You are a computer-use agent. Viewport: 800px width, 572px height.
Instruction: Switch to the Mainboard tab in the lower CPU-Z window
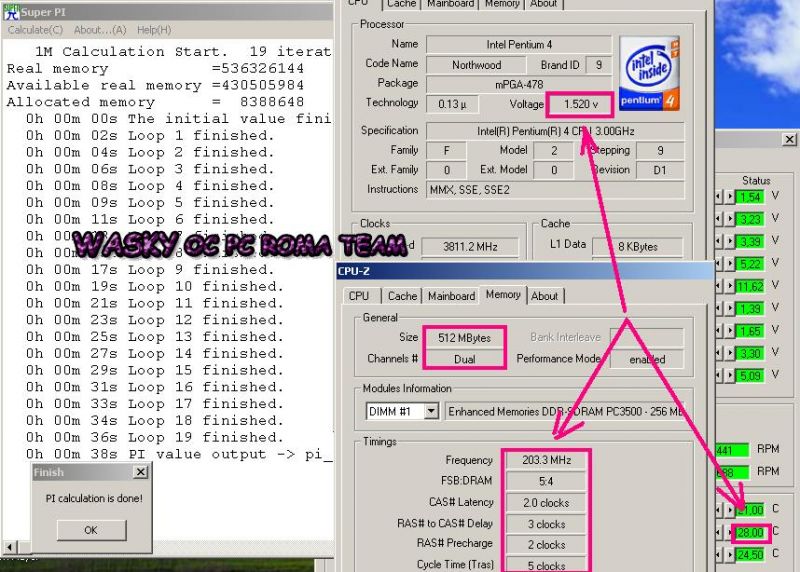coord(451,296)
